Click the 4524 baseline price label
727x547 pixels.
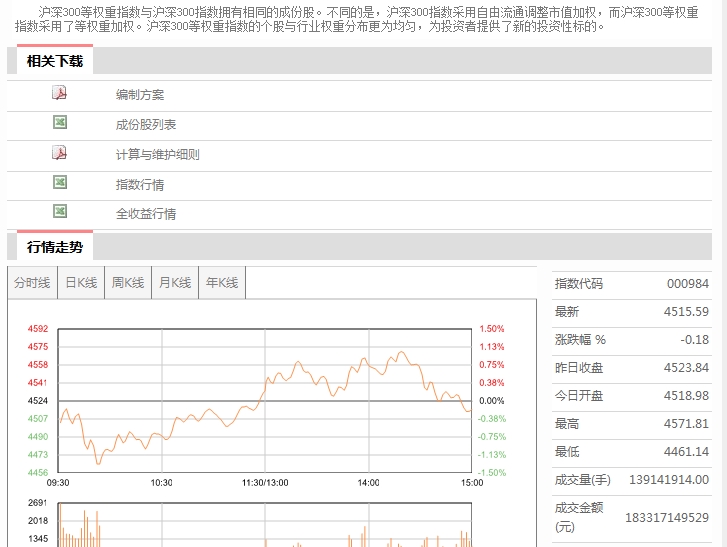coord(38,401)
